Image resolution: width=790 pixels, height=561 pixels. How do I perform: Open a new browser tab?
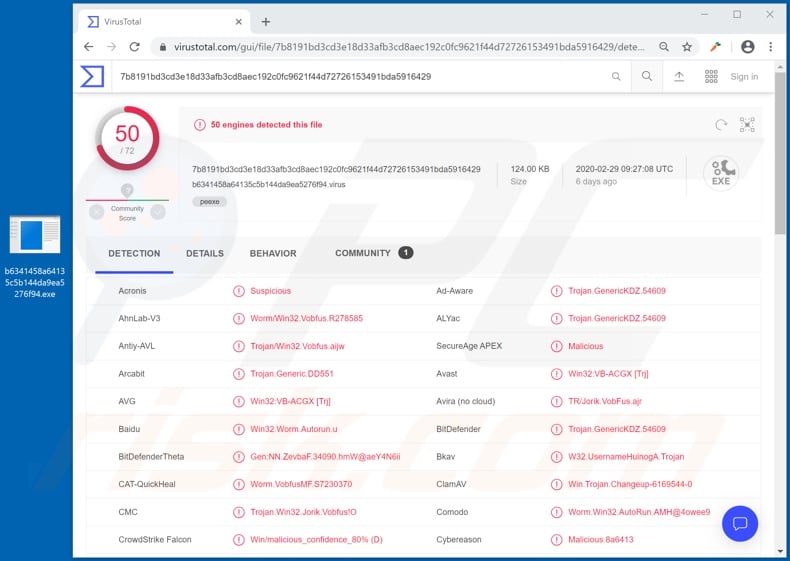click(x=266, y=22)
